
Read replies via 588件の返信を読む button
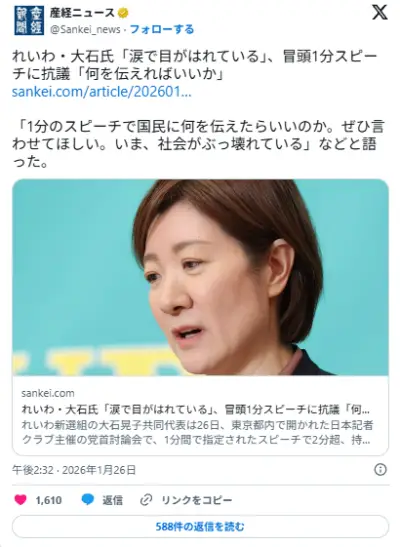coord(200,526)
